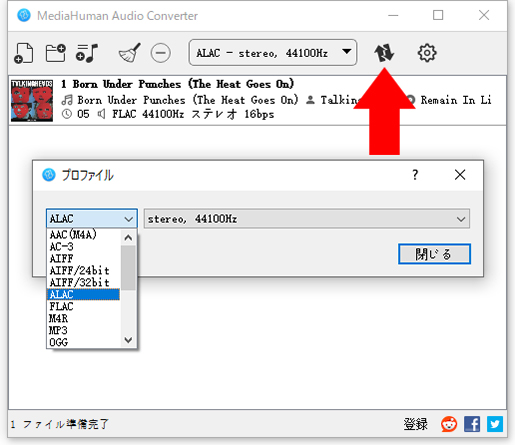Pick FLAC from the format list

point(83,307)
